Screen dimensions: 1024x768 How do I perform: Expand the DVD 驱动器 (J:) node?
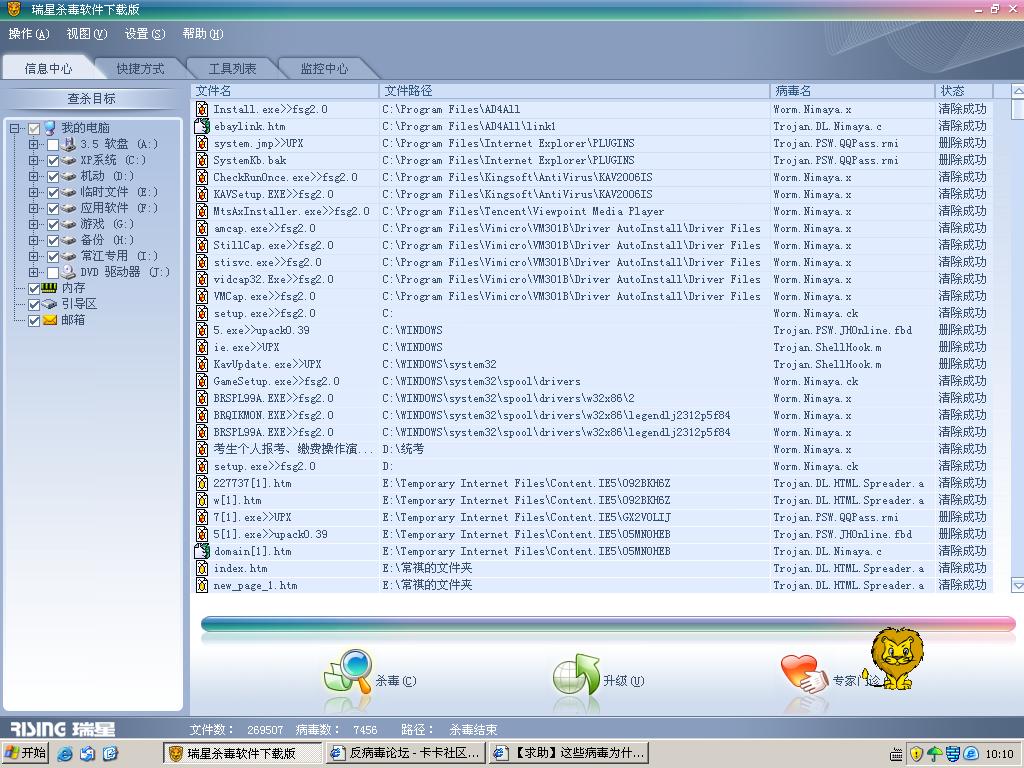coord(34,273)
